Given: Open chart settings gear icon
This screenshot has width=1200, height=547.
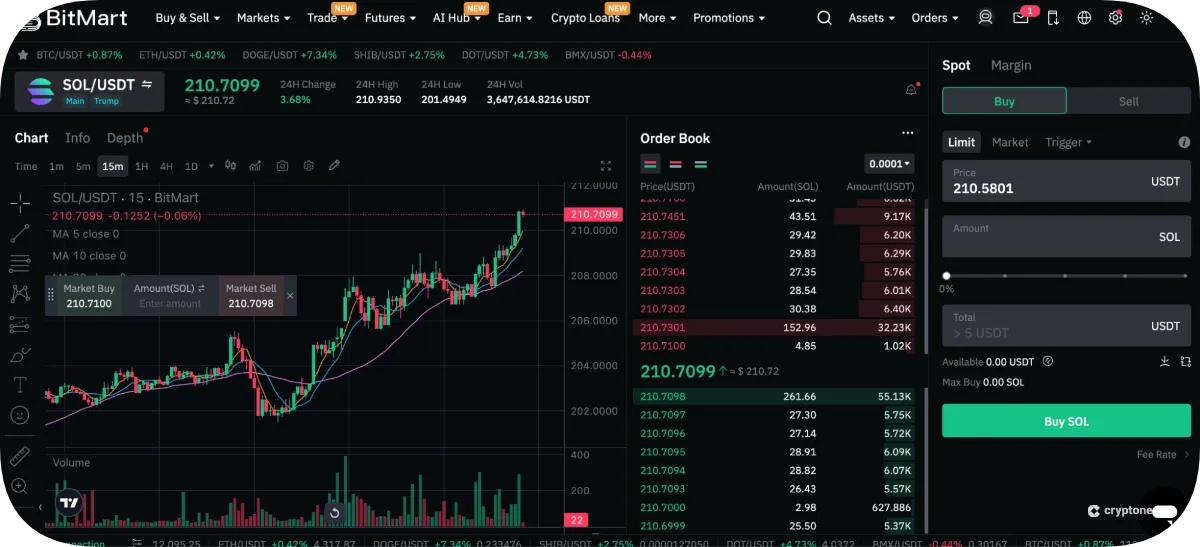Looking at the screenshot, I should (x=309, y=166).
